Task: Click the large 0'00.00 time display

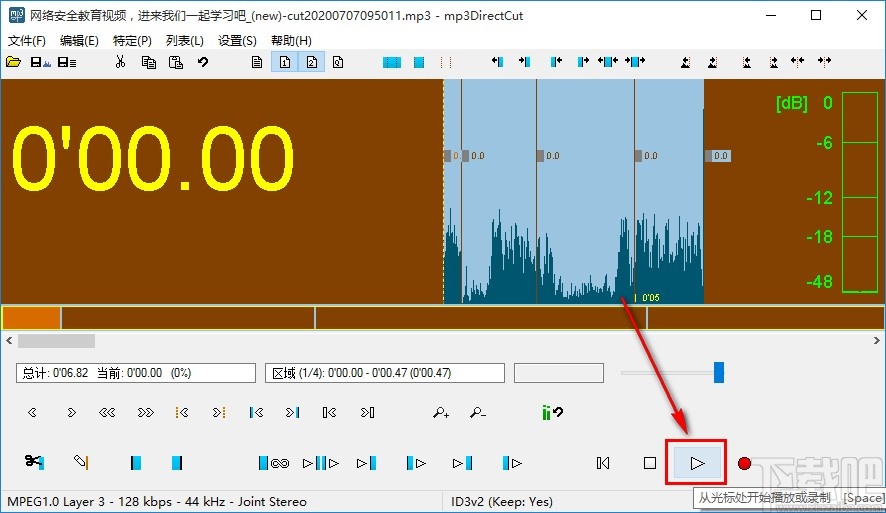Action: (x=153, y=158)
